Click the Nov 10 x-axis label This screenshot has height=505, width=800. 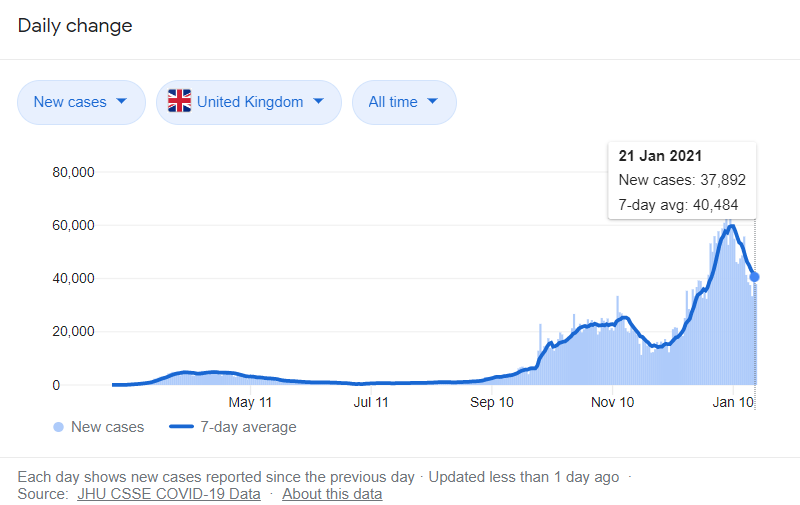coord(612,403)
